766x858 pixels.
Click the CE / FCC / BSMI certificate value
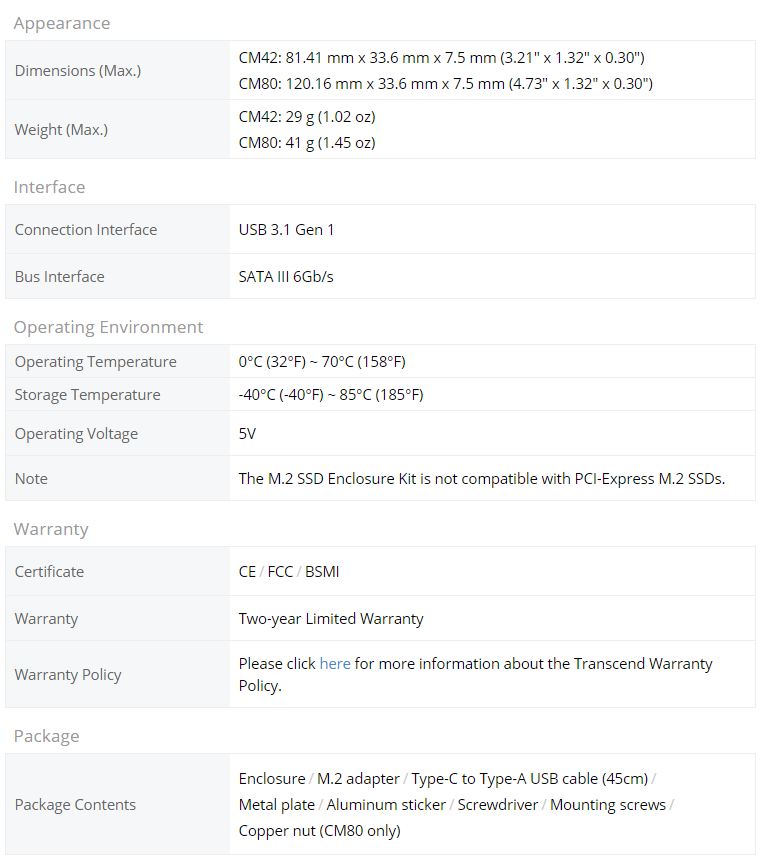289,572
